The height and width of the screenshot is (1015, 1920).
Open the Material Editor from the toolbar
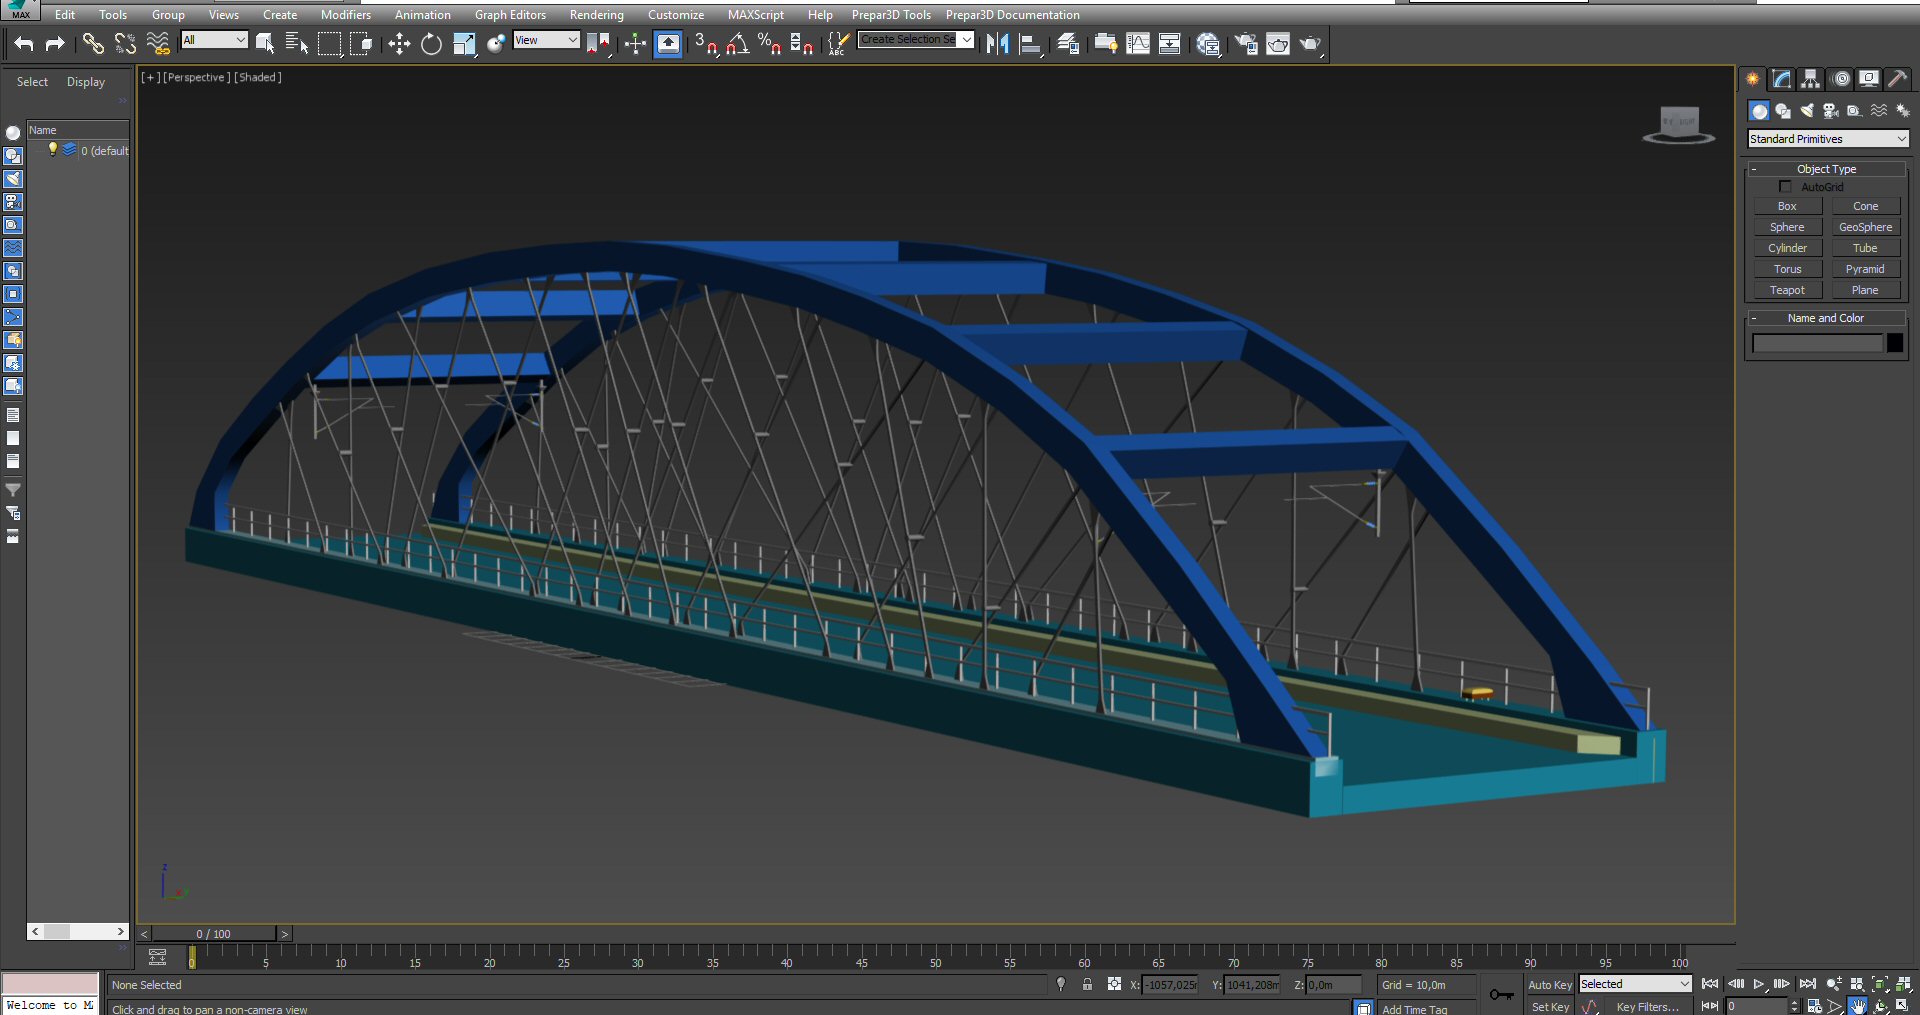point(1208,44)
